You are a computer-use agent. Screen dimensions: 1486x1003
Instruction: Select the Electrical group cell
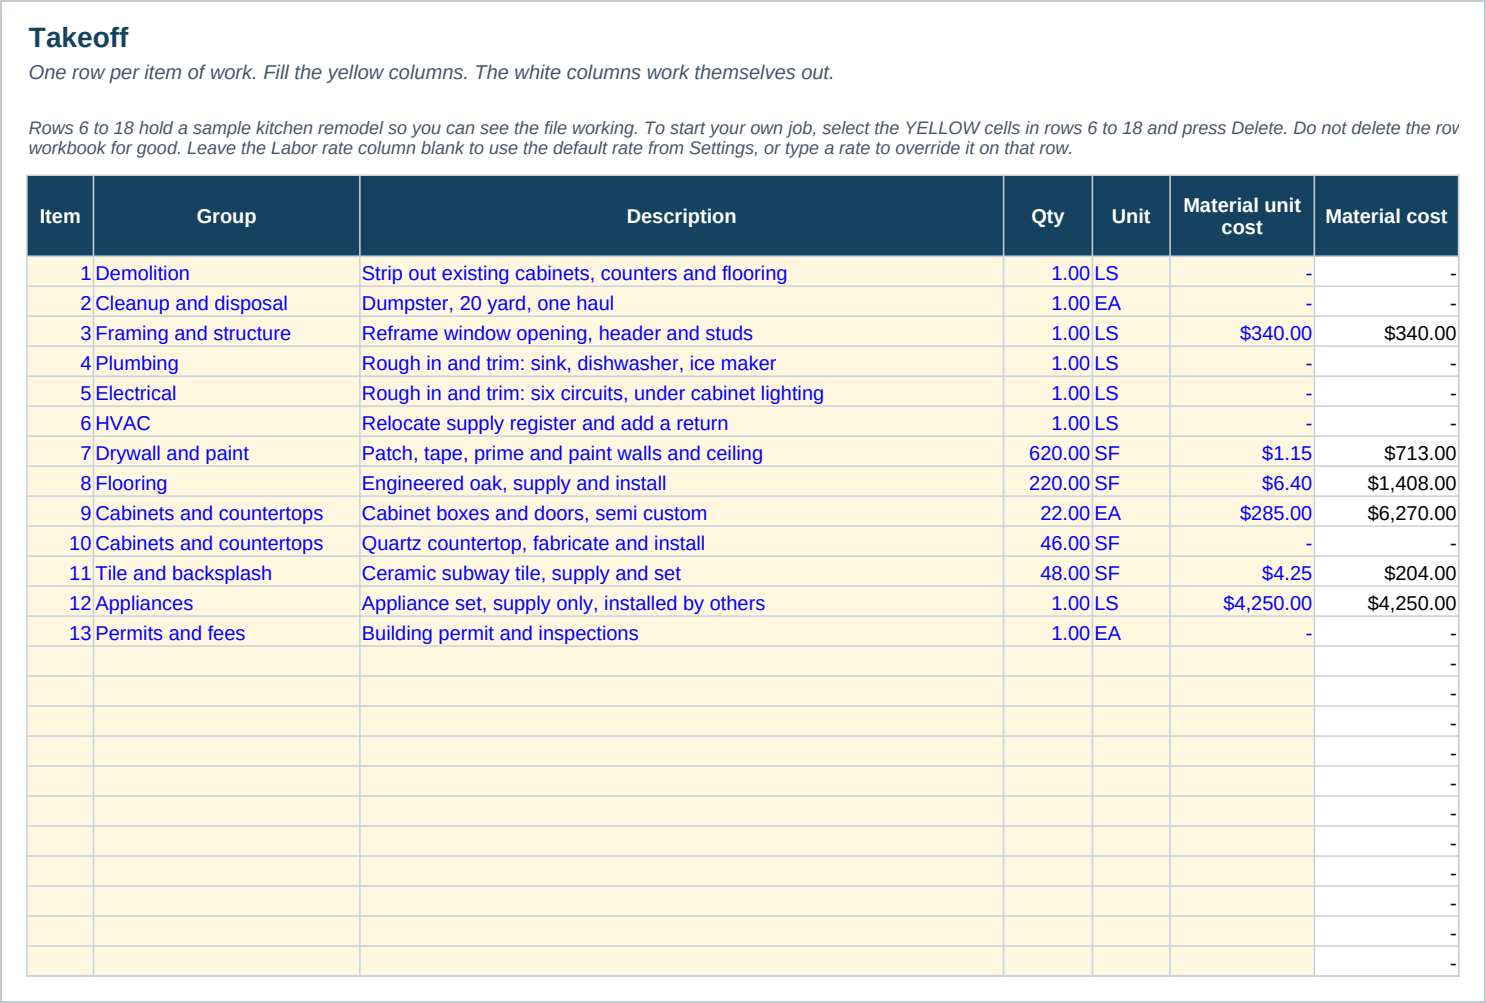[226, 393]
